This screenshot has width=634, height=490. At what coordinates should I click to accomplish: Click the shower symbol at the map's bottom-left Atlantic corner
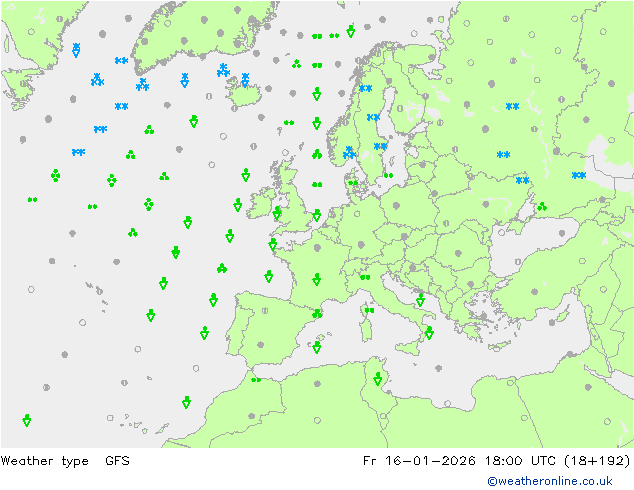[27, 420]
